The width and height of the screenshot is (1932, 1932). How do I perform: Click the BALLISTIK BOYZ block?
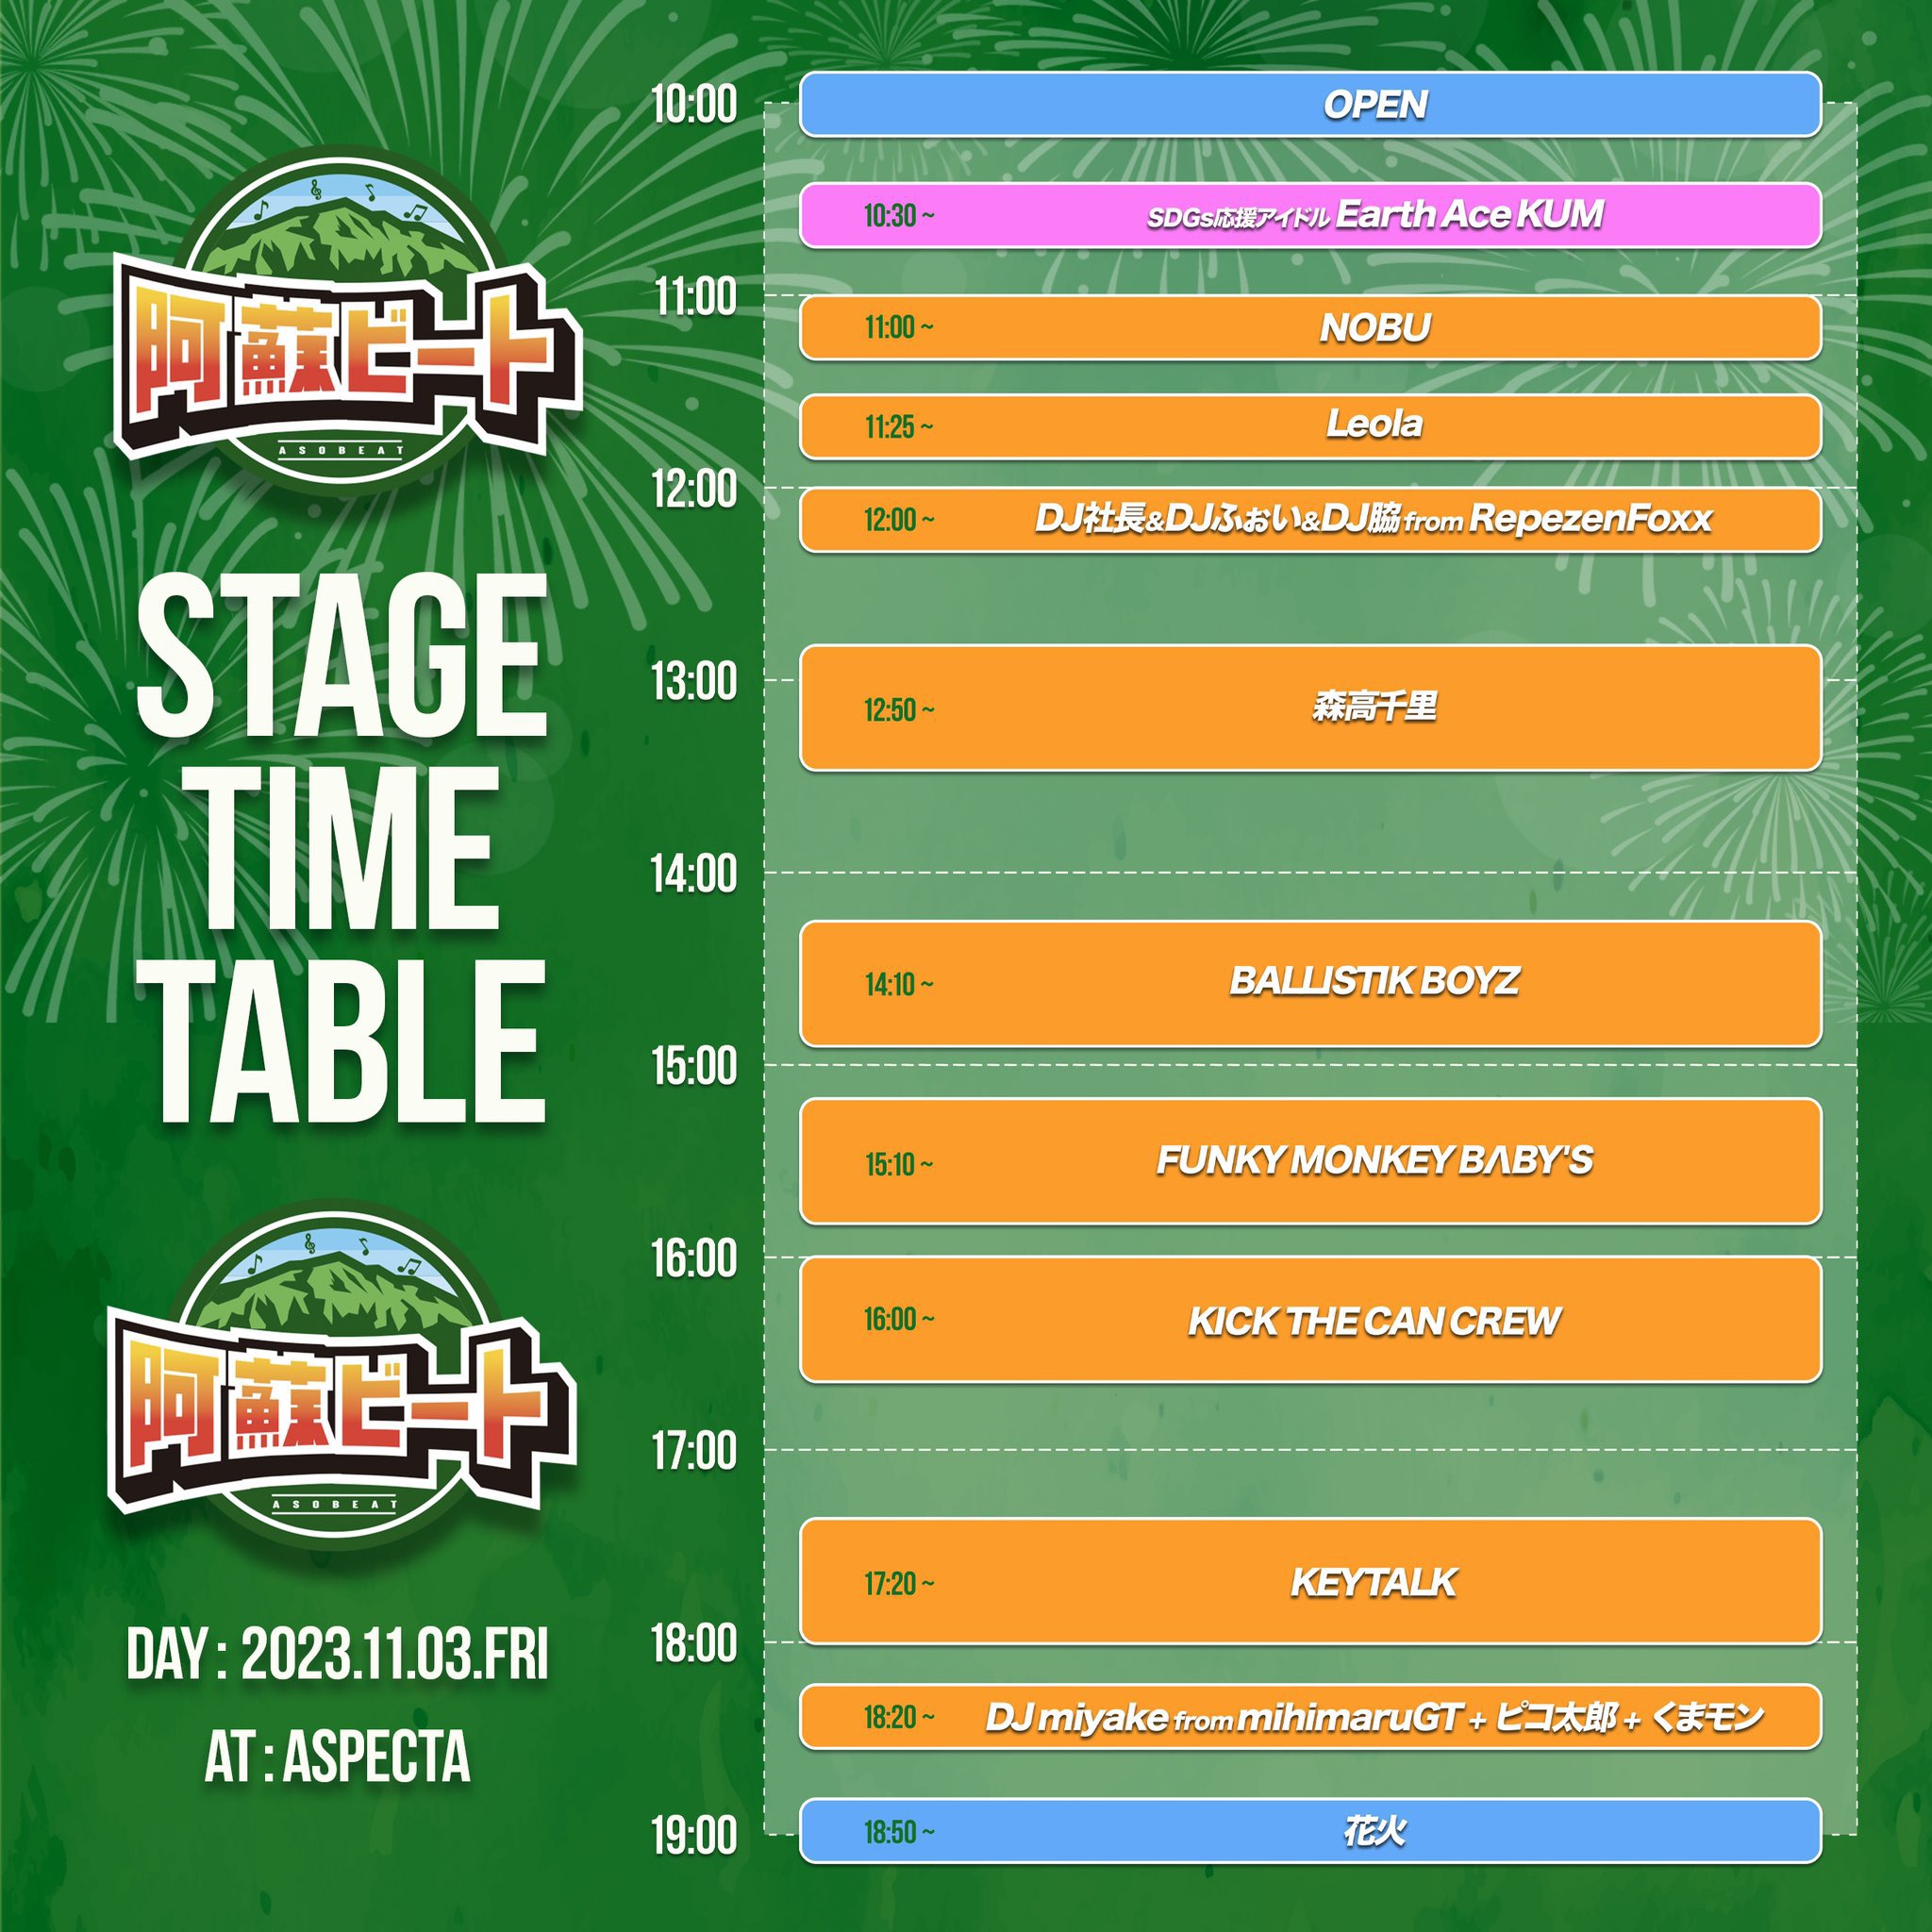pos(1310,983)
